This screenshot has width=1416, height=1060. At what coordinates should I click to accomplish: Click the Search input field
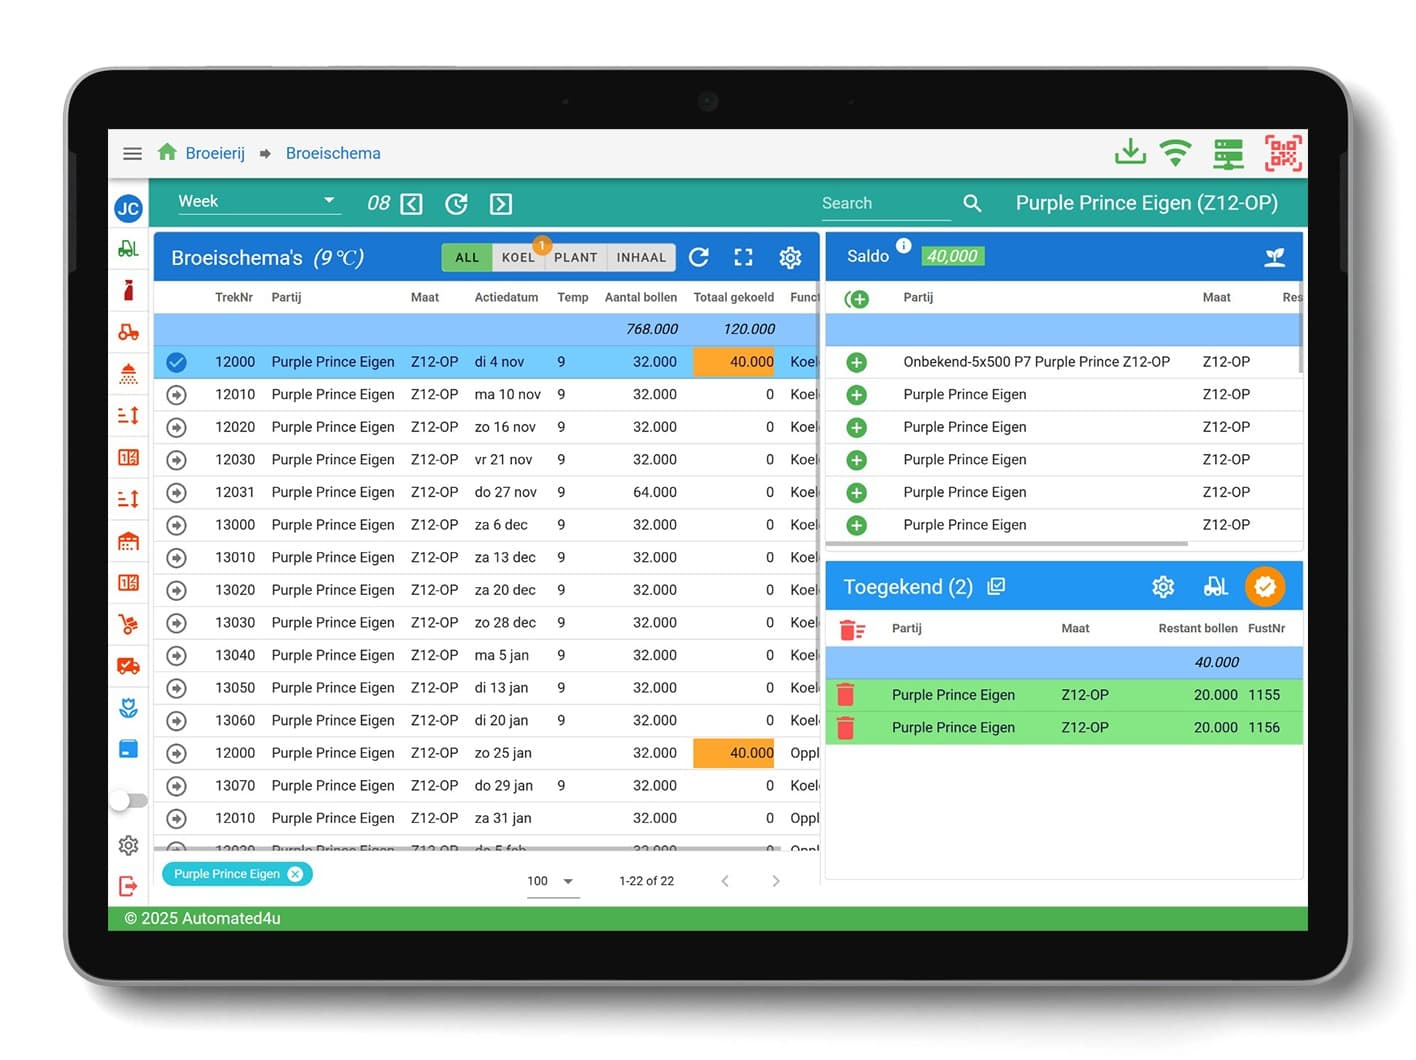point(884,203)
